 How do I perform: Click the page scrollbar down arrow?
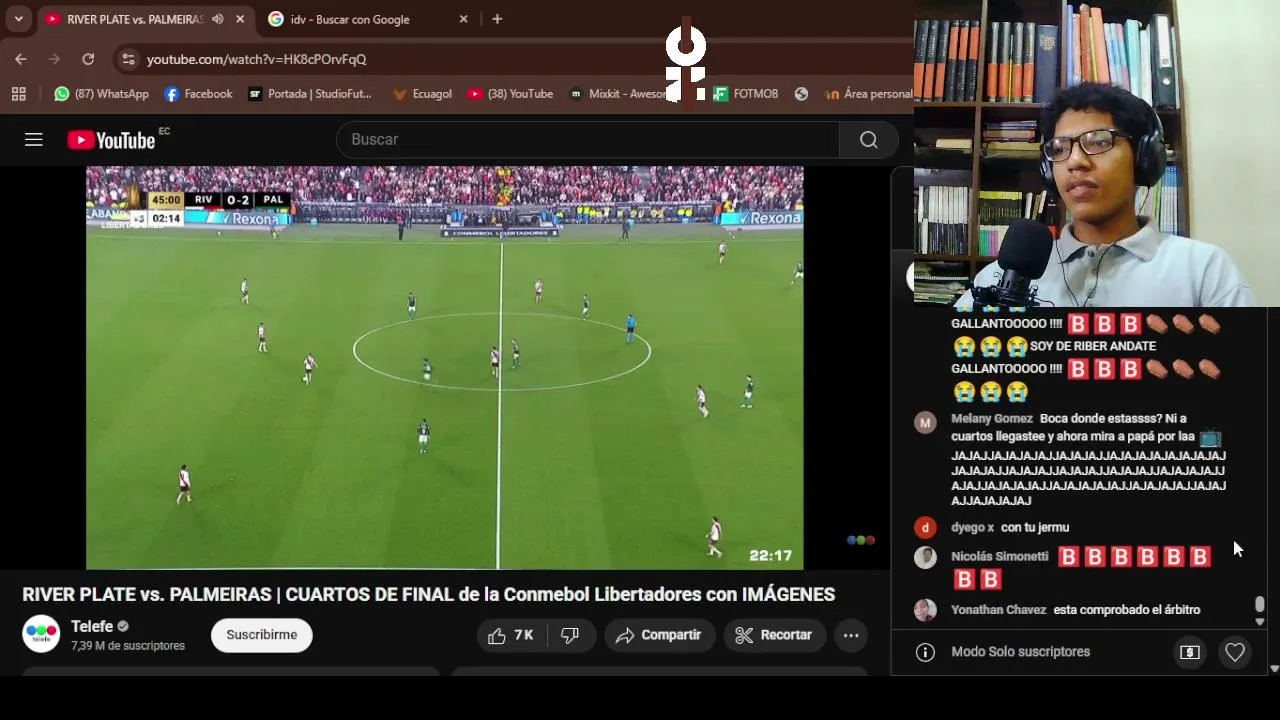tap(1274, 668)
